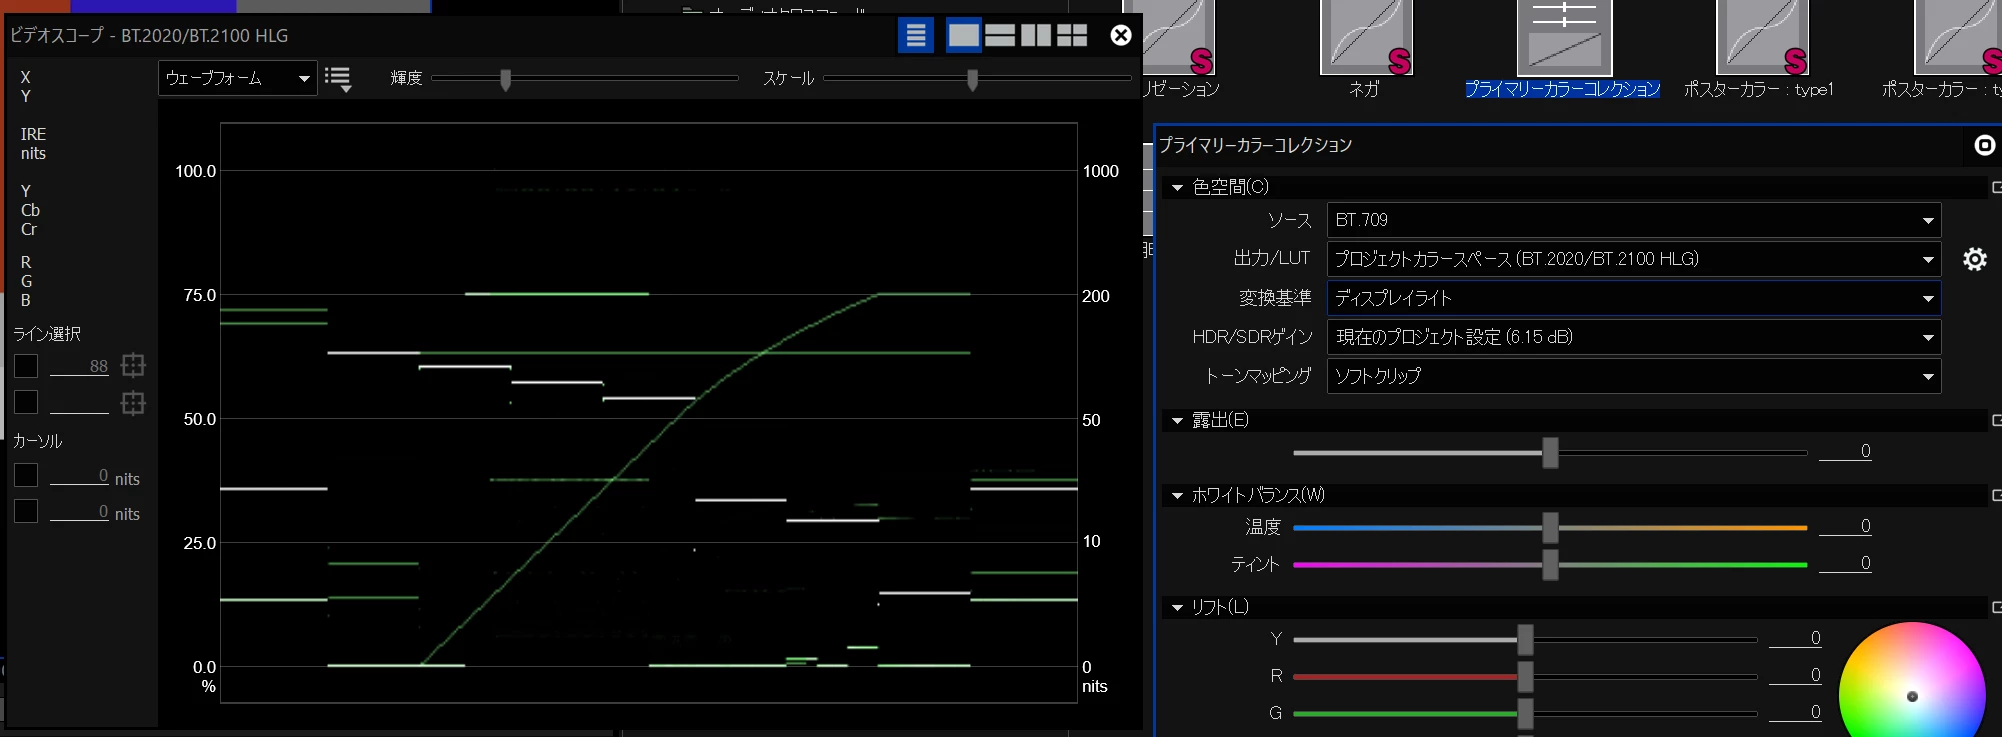Select the B channel option in sidebar
This screenshot has width=2002, height=737.
(26, 300)
